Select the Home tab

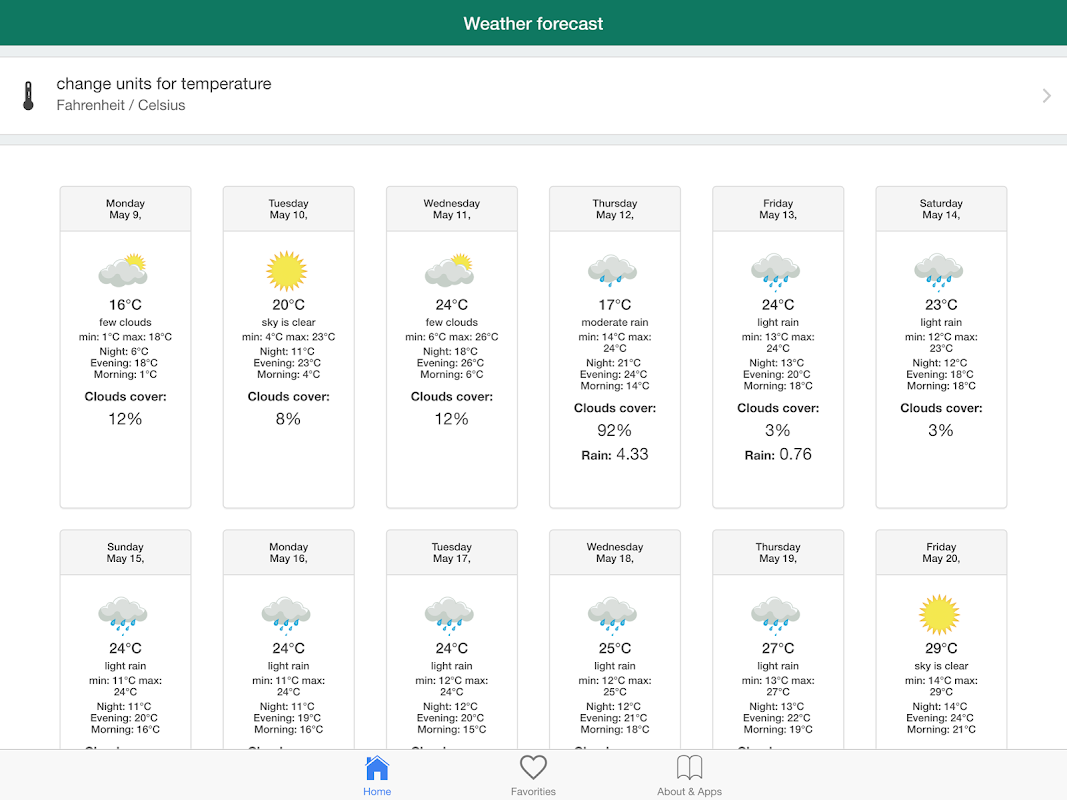pyautogui.click(x=377, y=776)
